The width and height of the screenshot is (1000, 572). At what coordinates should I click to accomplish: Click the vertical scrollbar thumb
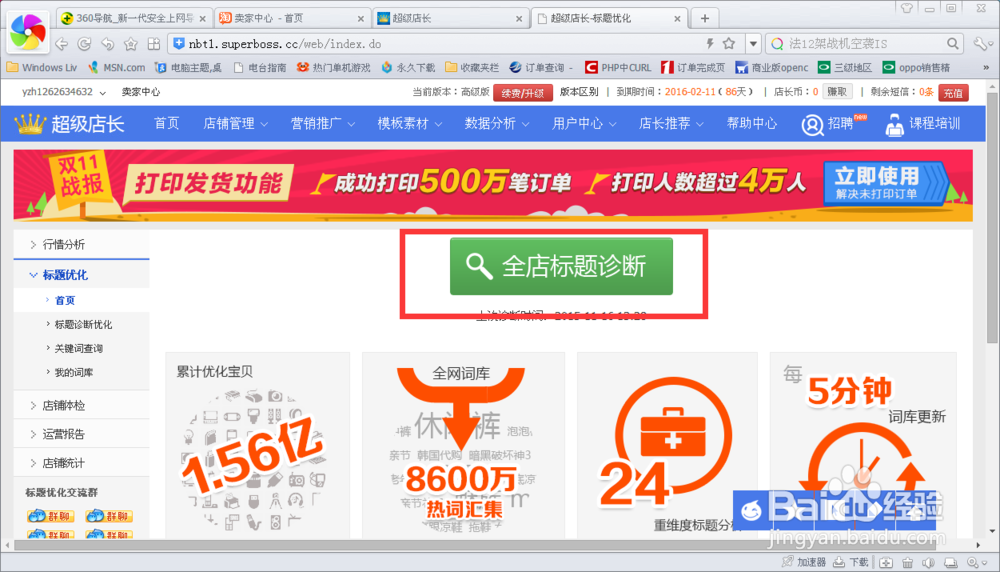click(x=992, y=217)
